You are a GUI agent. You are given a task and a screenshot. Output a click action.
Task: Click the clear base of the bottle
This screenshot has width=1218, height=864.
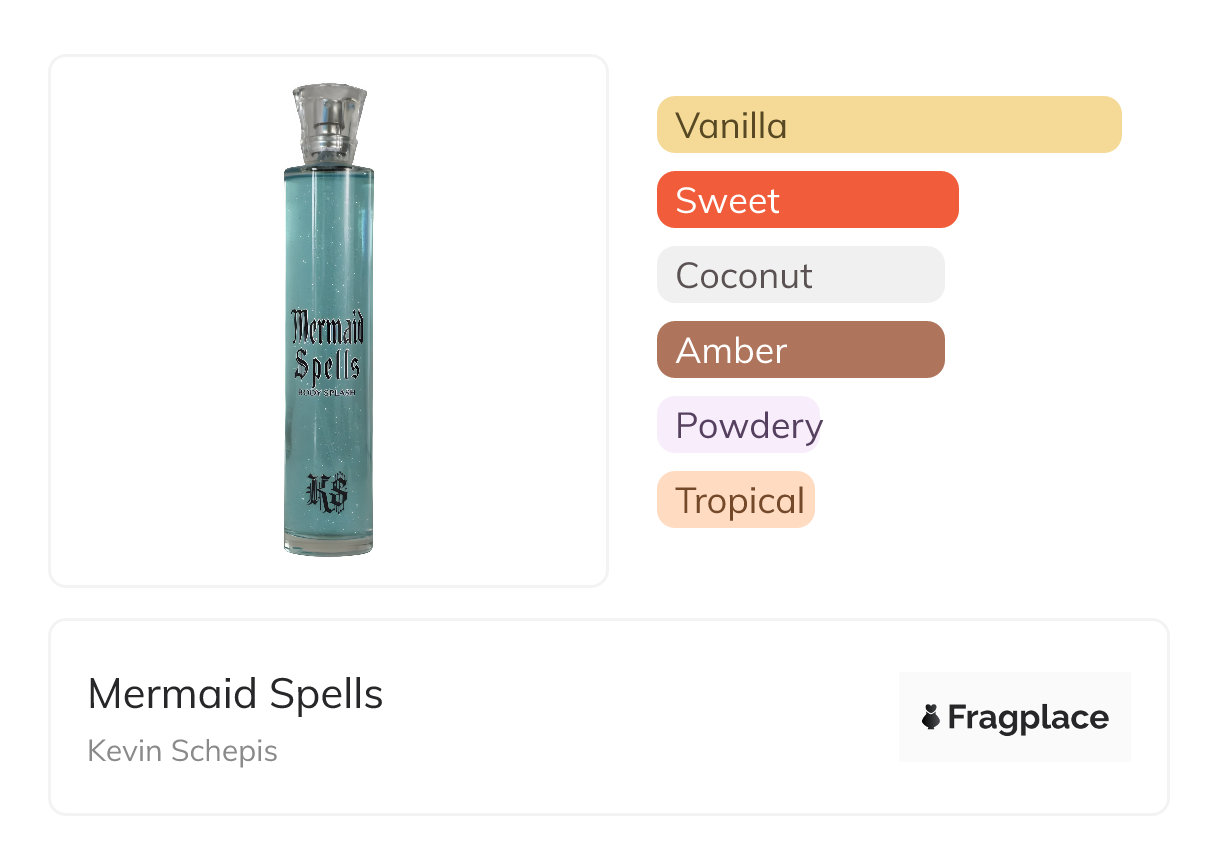328,545
